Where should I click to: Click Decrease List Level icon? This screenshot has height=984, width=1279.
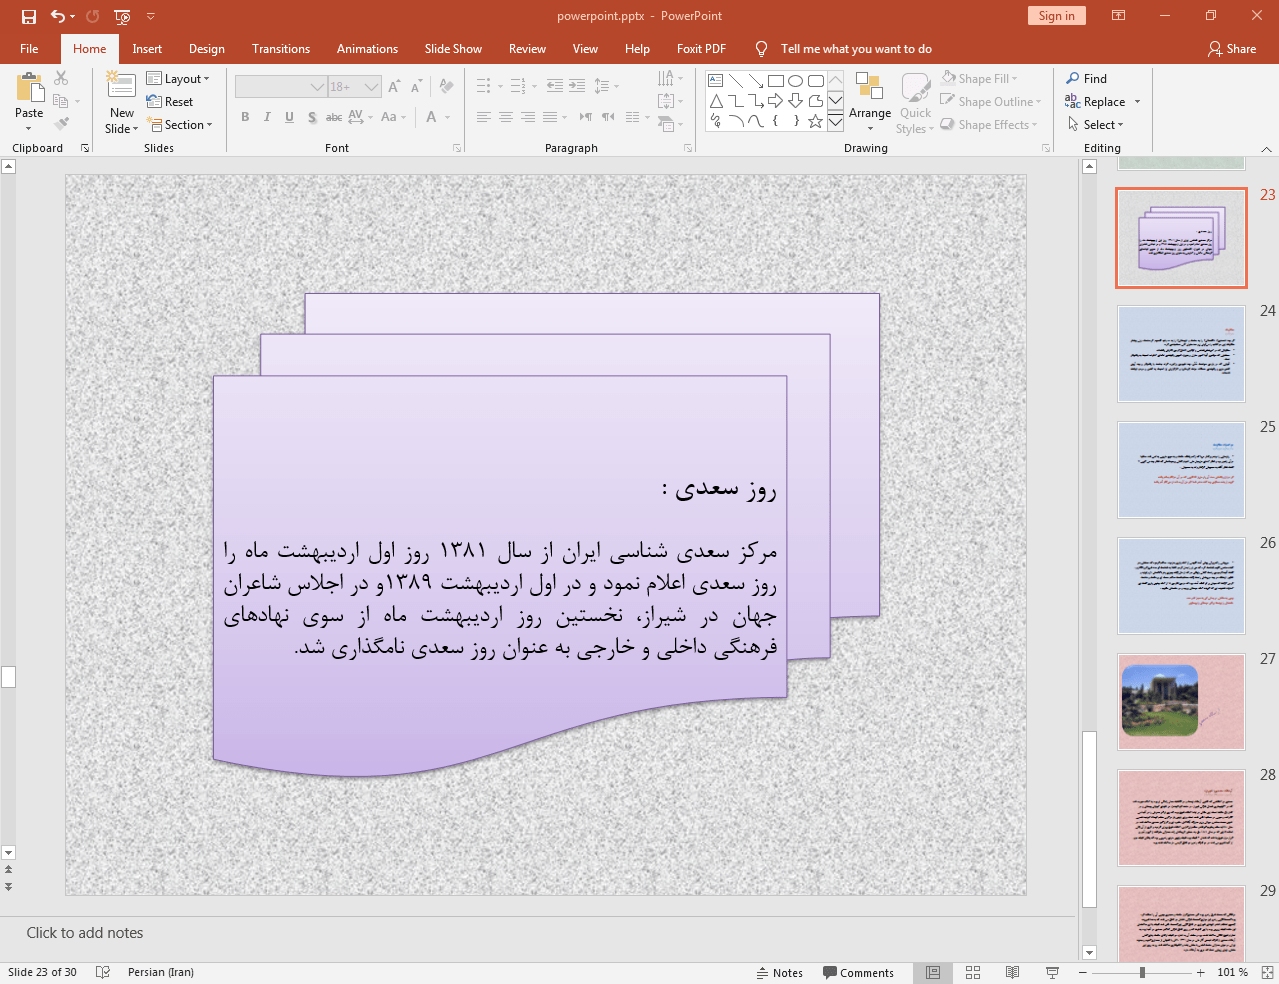[x=555, y=86]
